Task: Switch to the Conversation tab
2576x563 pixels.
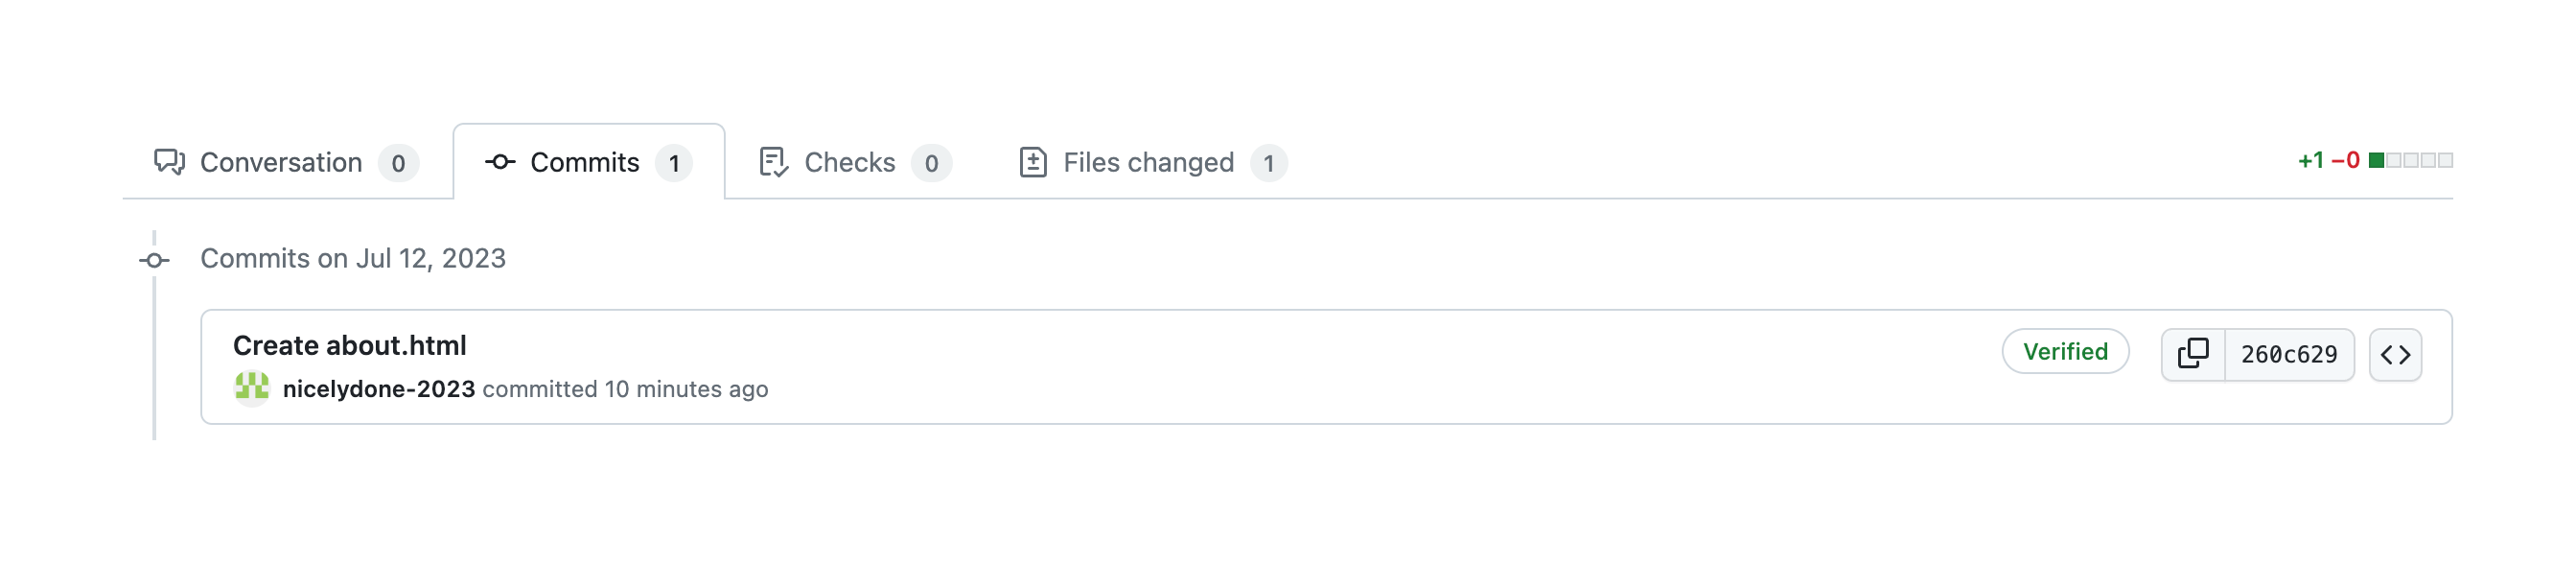Action: point(281,162)
